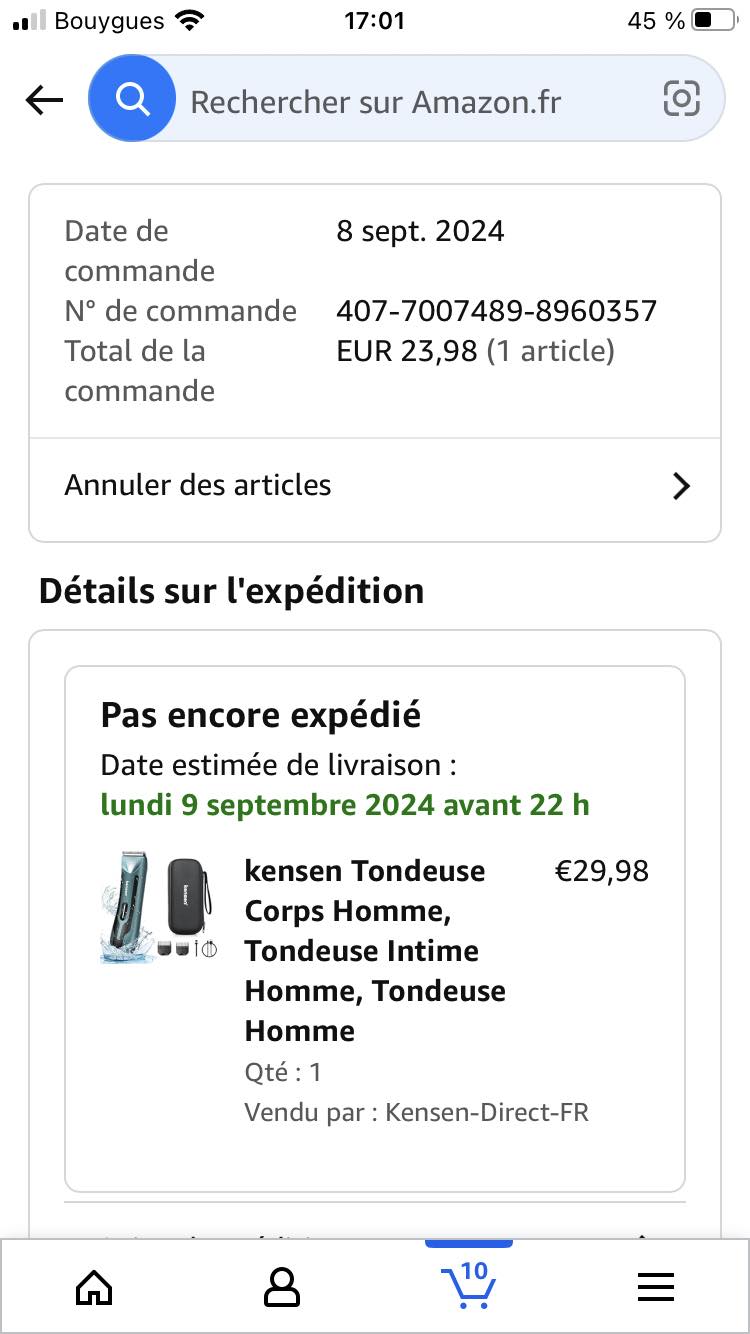Open the Home tab icon
Image resolution: width=750 pixels, height=1334 pixels.
click(94, 1288)
